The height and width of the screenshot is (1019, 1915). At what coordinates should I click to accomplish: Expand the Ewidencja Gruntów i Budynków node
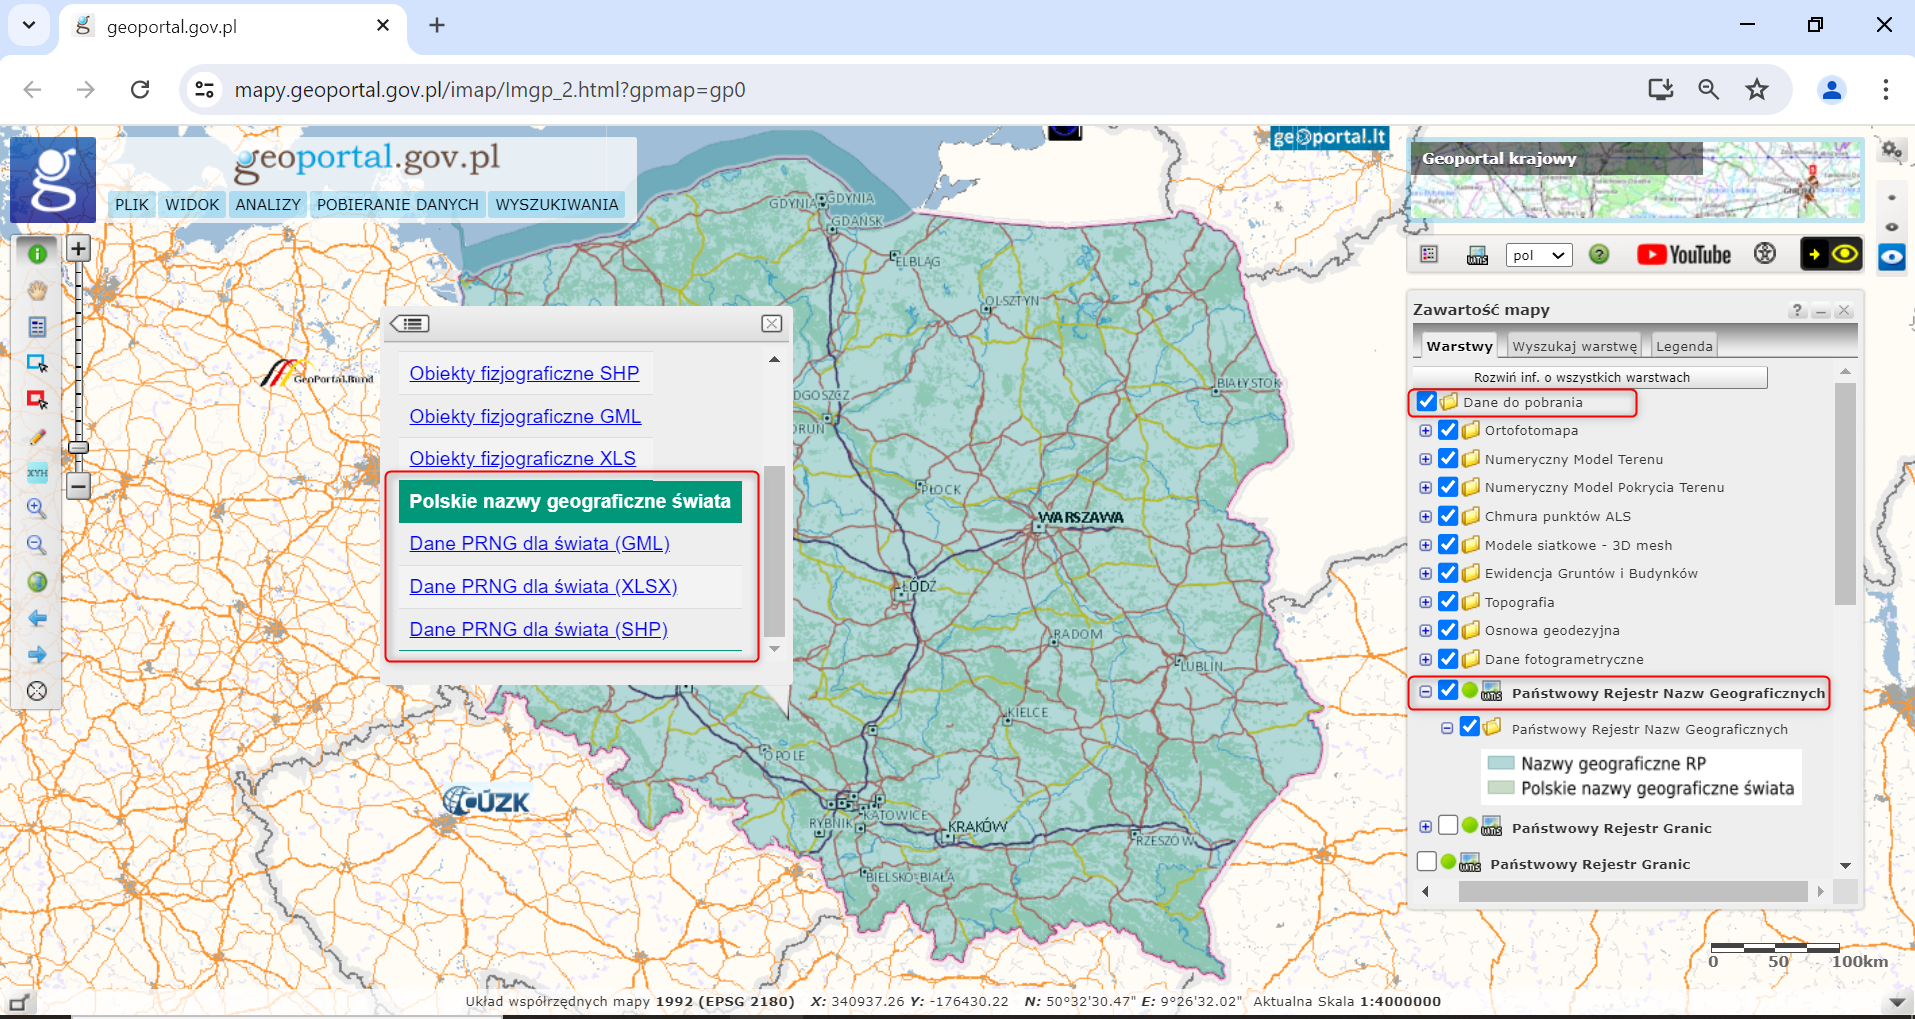[x=1425, y=574]
